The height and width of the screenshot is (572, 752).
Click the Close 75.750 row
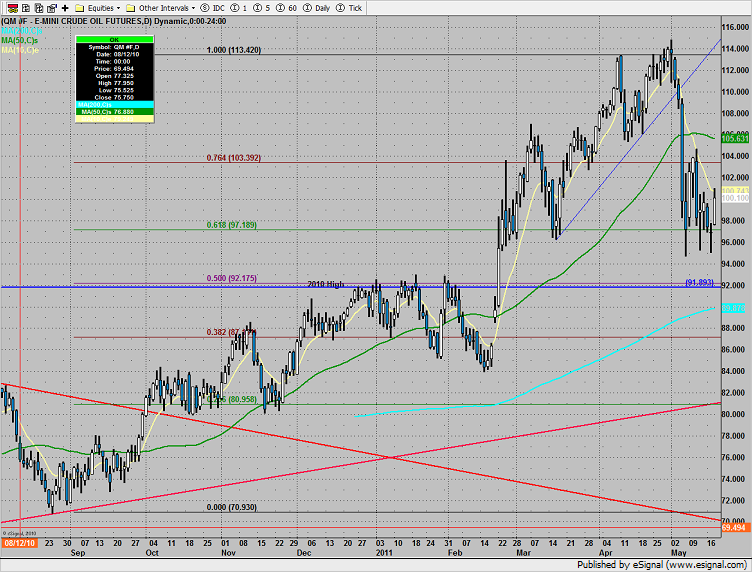coord(115,97)
